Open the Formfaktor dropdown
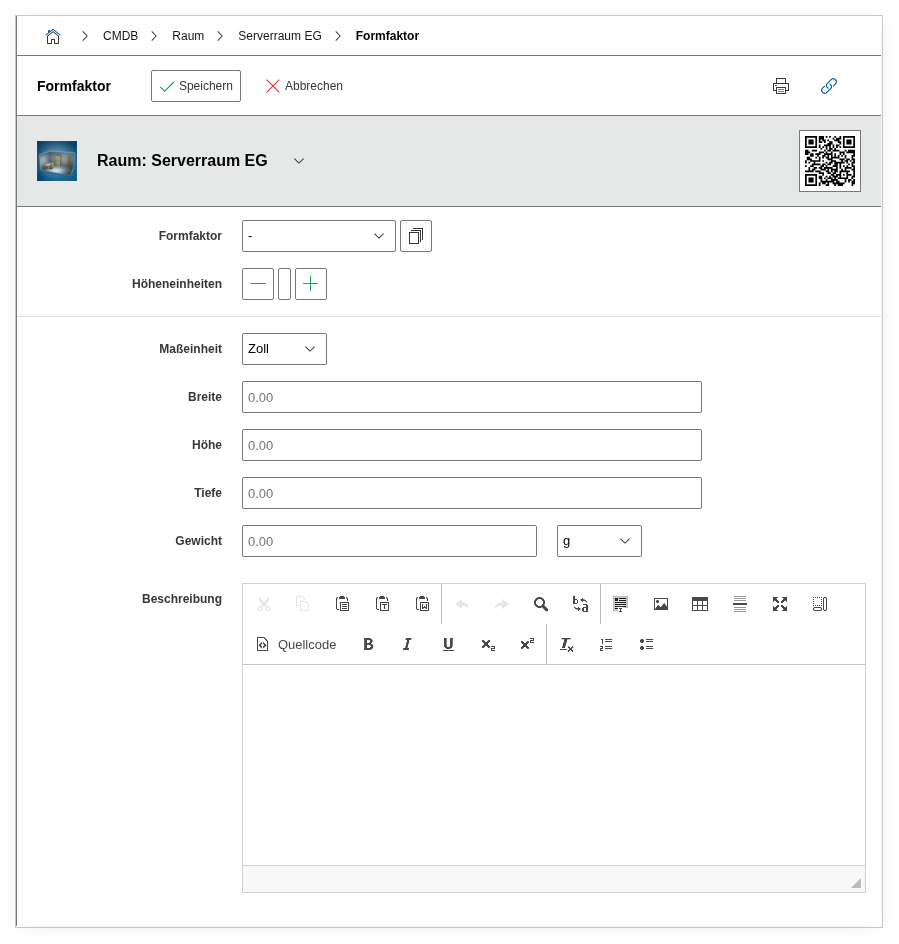 318,236
